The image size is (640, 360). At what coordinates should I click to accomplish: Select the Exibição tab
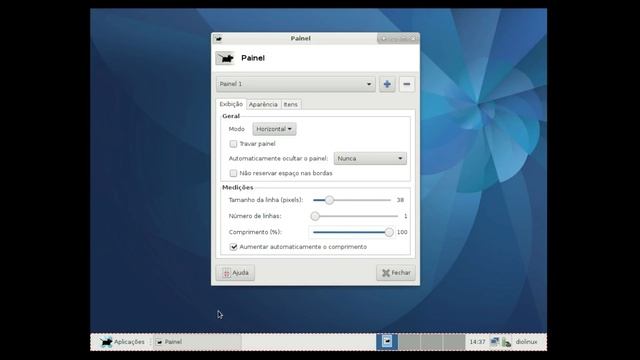click(x=231, y=104)
